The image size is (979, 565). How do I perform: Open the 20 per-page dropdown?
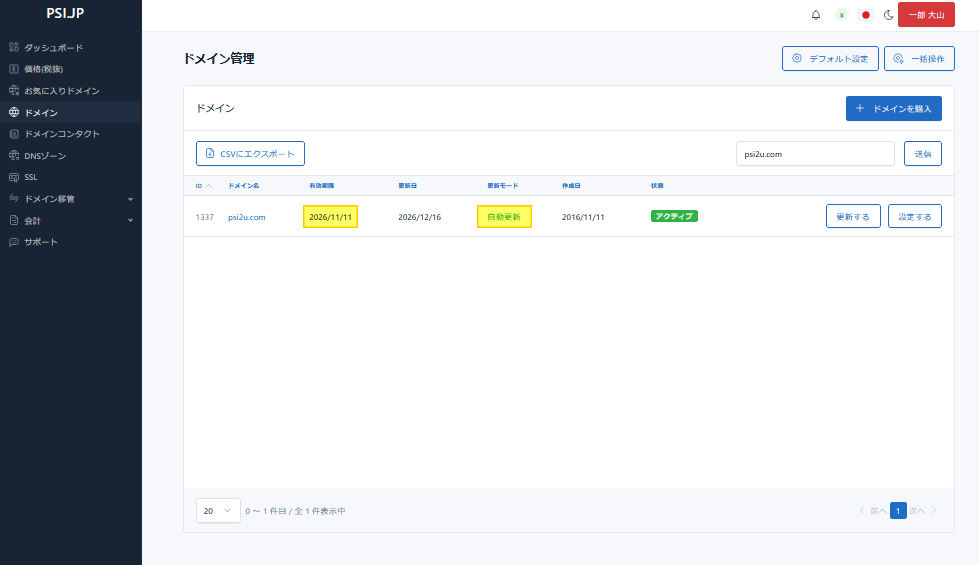pos(218,511)
